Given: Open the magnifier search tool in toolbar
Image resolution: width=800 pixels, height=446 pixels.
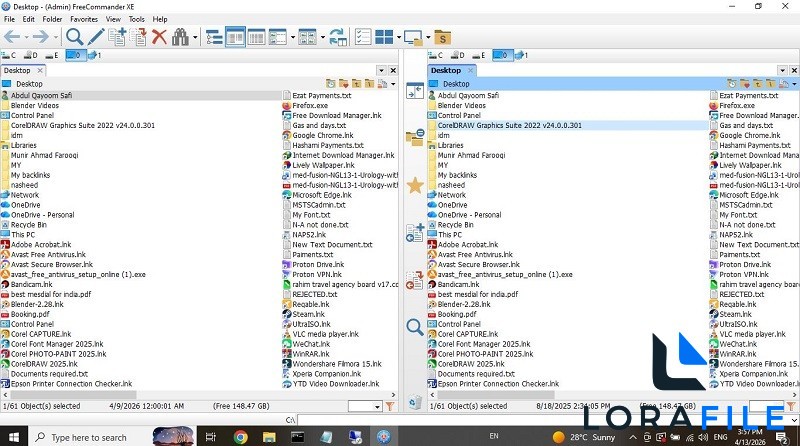Looking at the screenshot, I should click(x=74, y=37).
